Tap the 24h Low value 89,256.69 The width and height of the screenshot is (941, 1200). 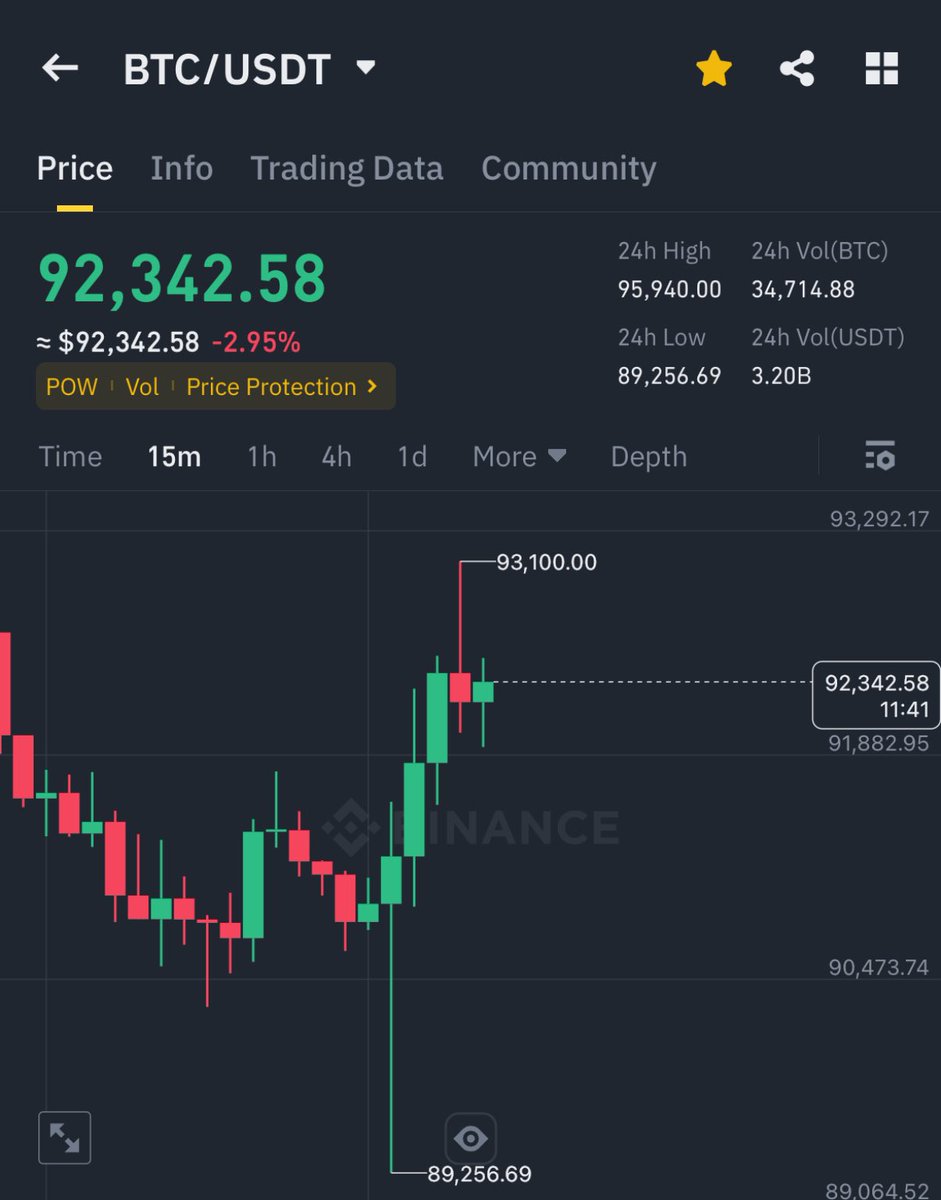click(669, 376)
